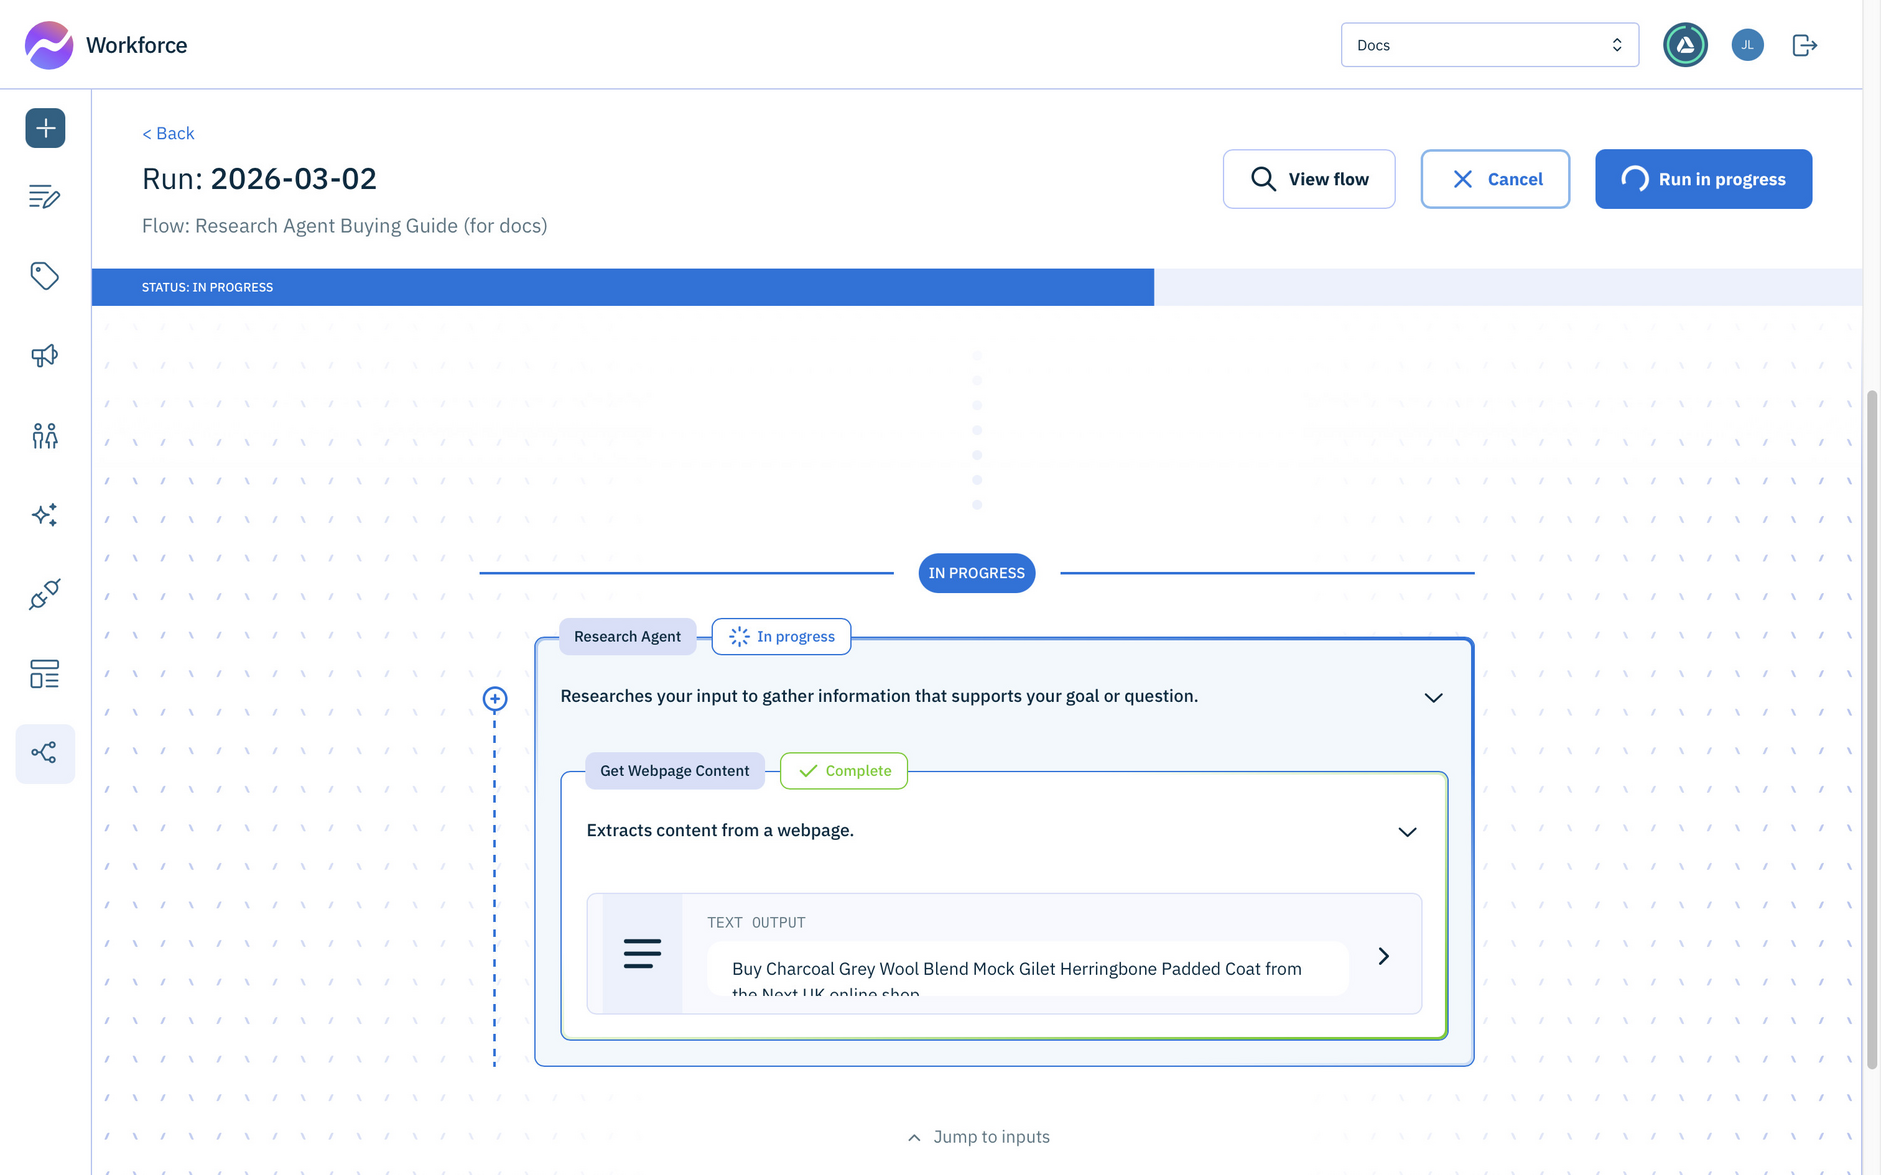This screenshot has width=1881, height=1175.
Task: Open the people audience icon
Action: pos(45,435)
